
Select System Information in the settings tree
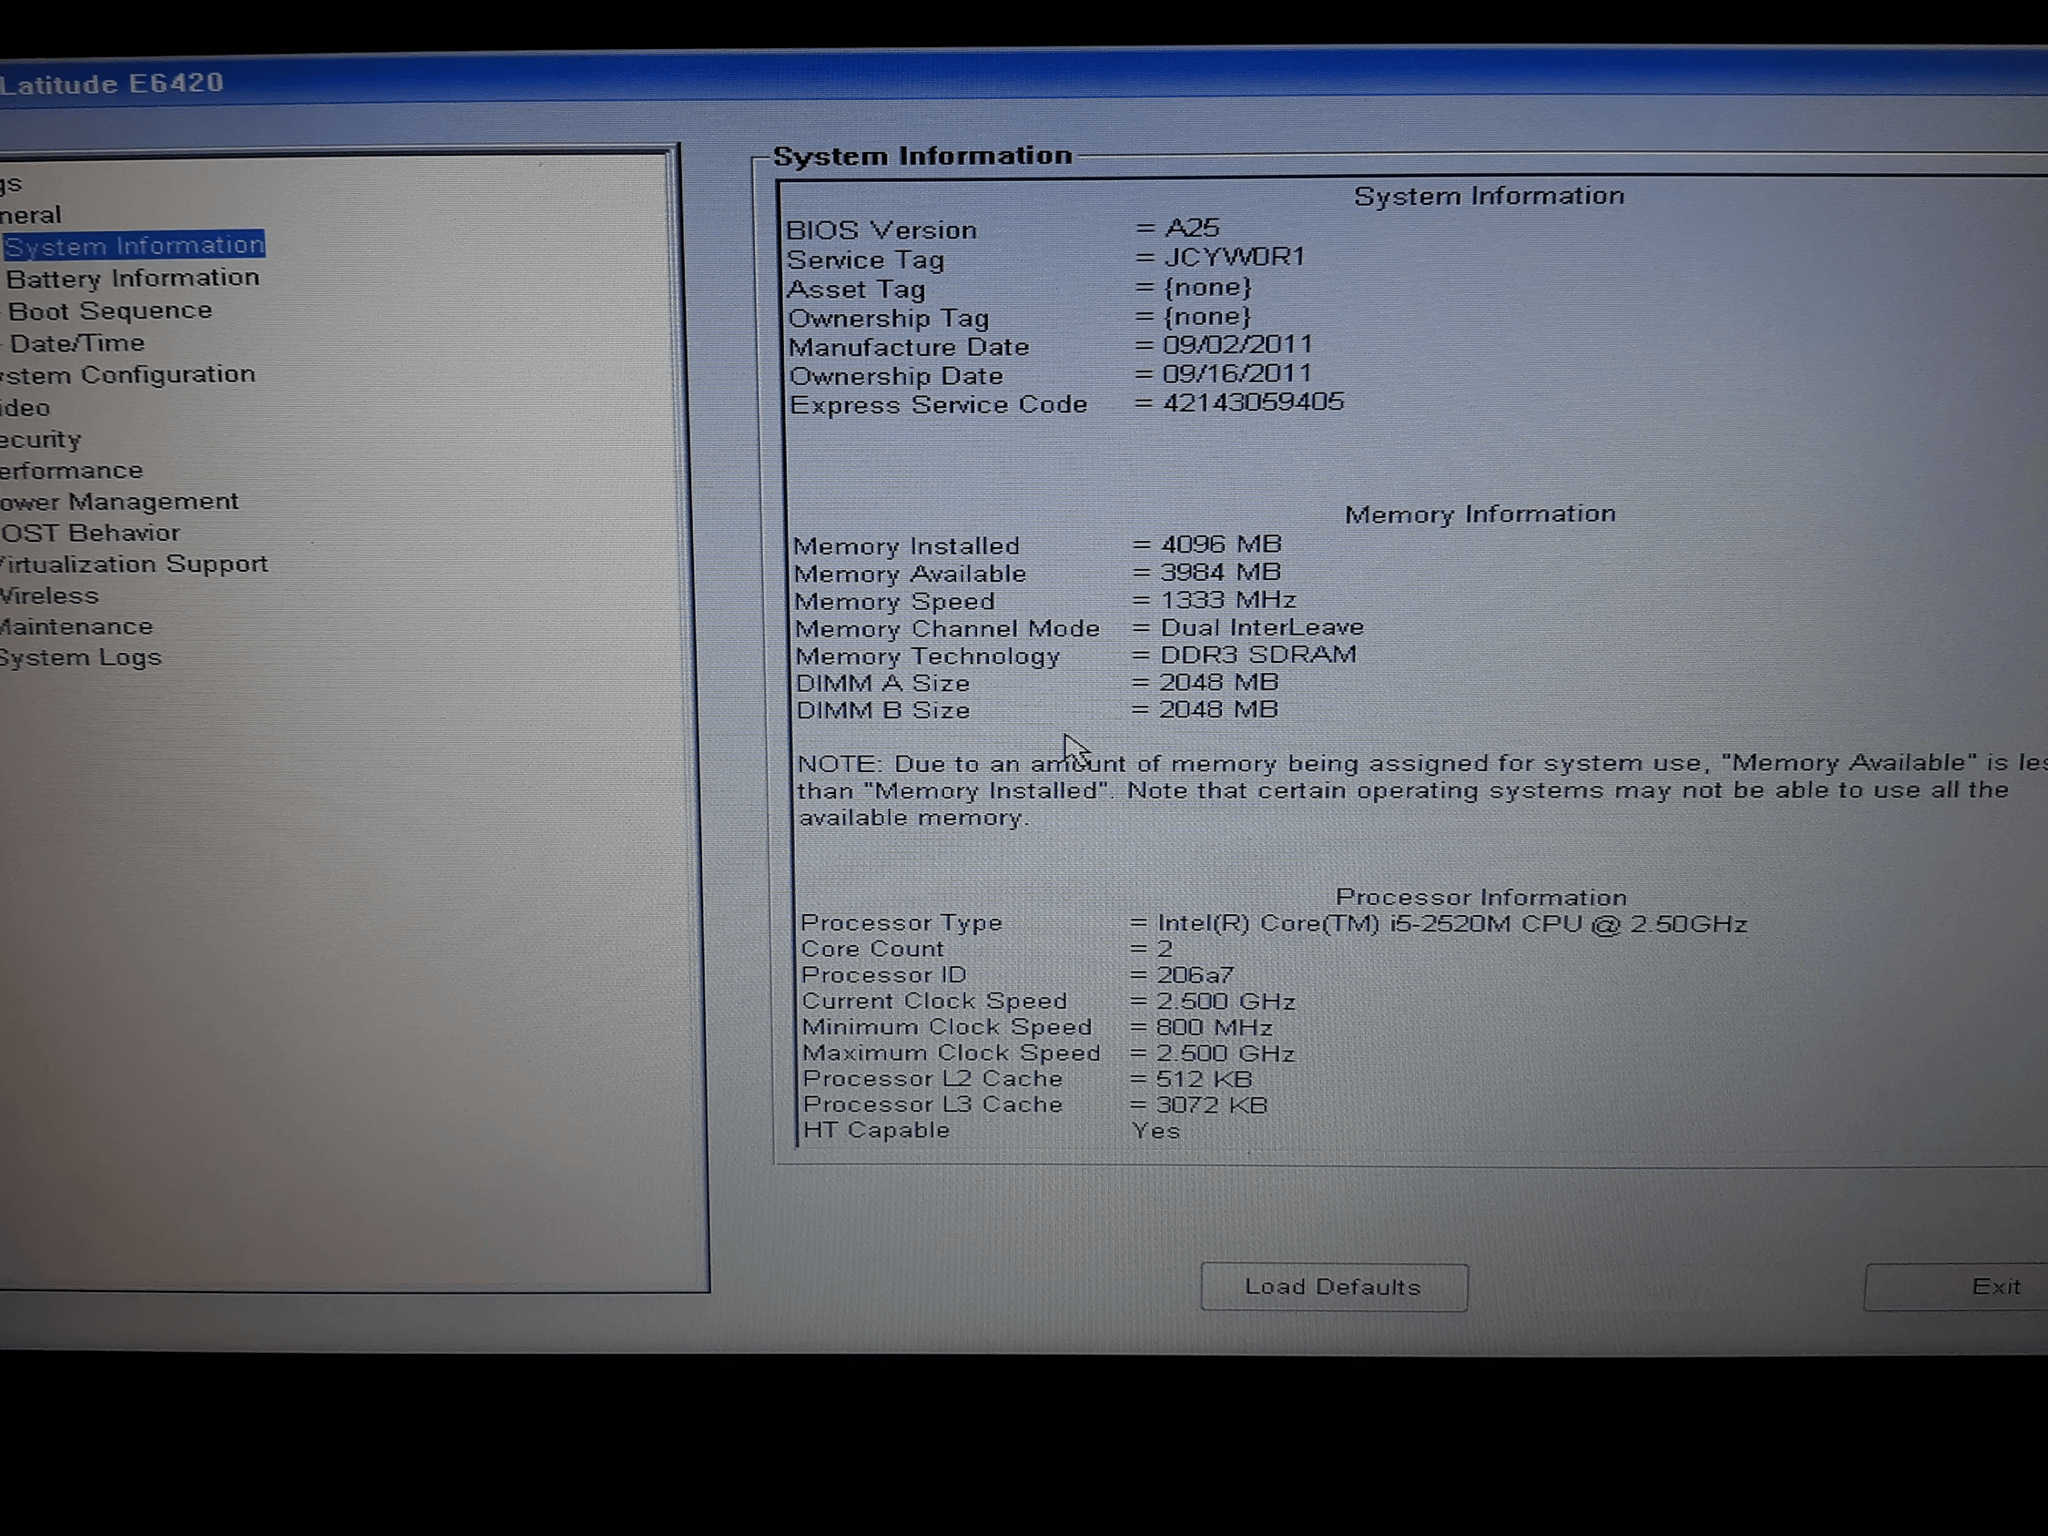[x=134, y=245]
